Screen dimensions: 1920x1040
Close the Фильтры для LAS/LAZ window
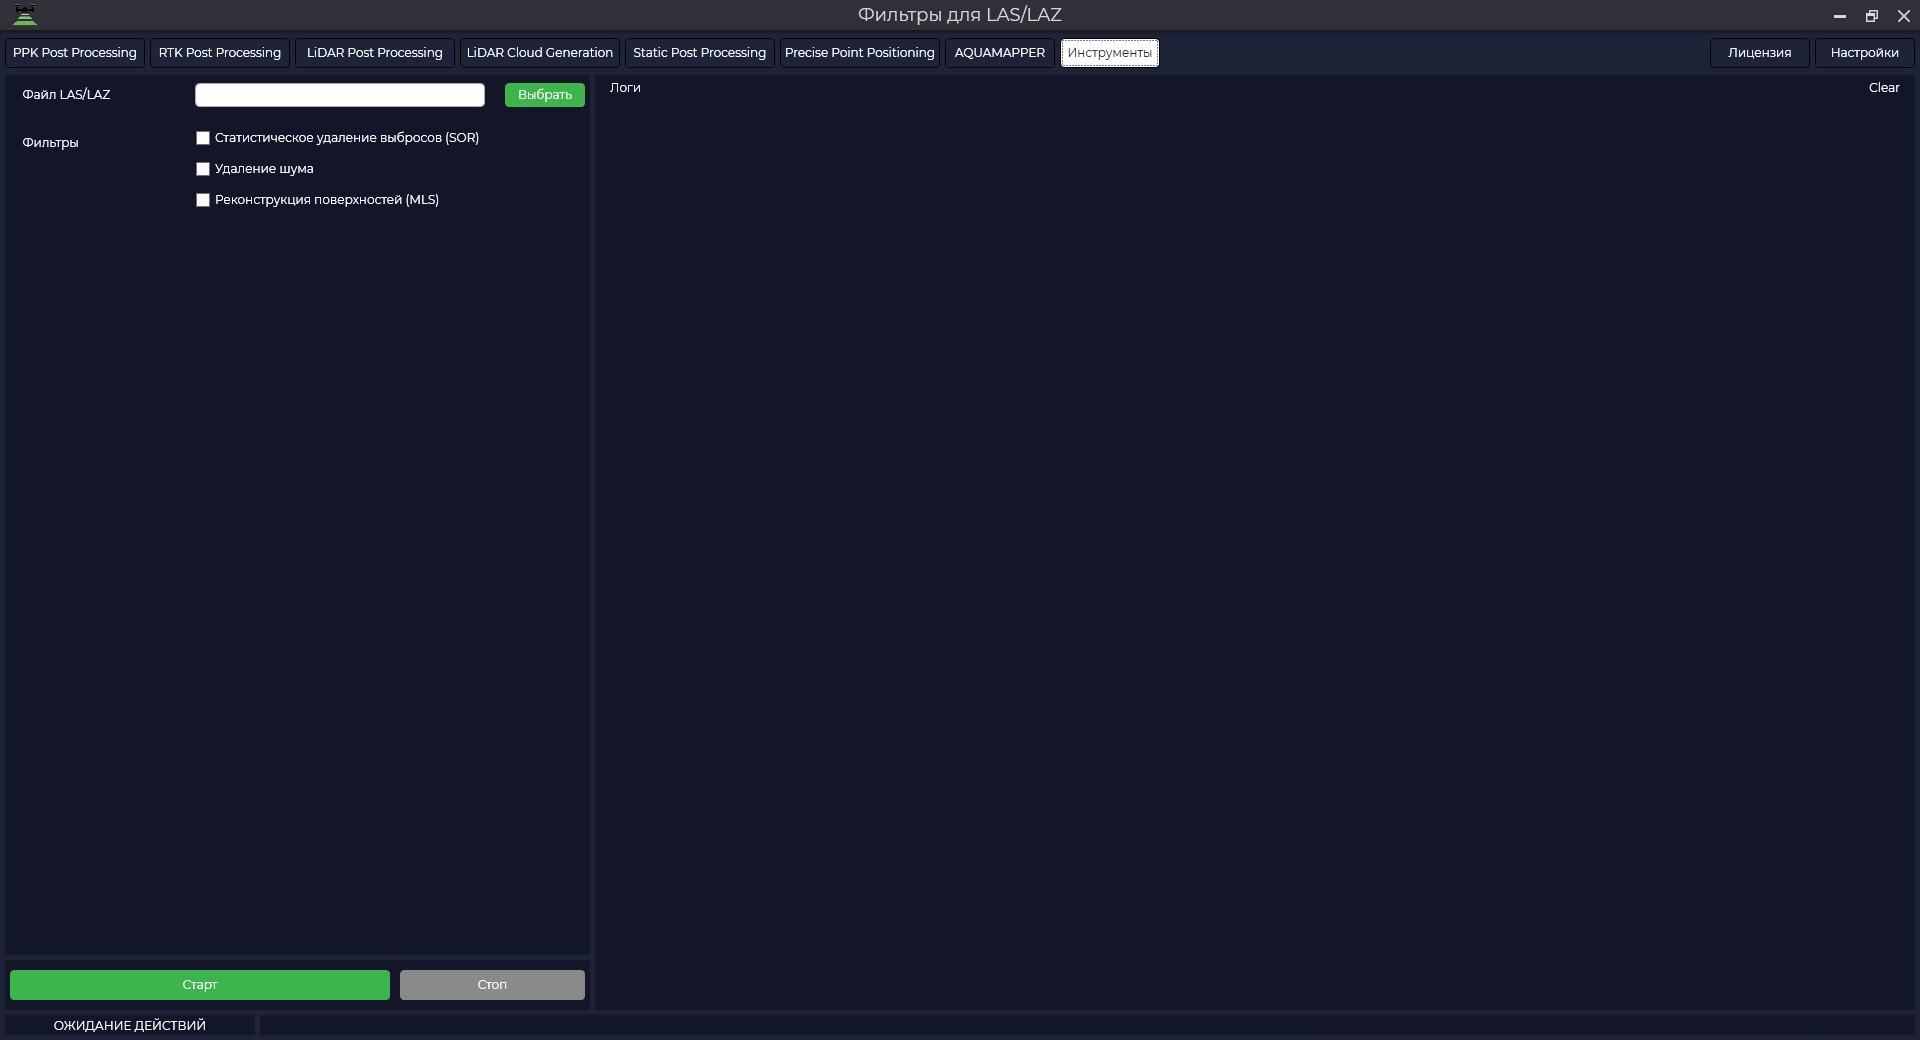point(1904,16)
